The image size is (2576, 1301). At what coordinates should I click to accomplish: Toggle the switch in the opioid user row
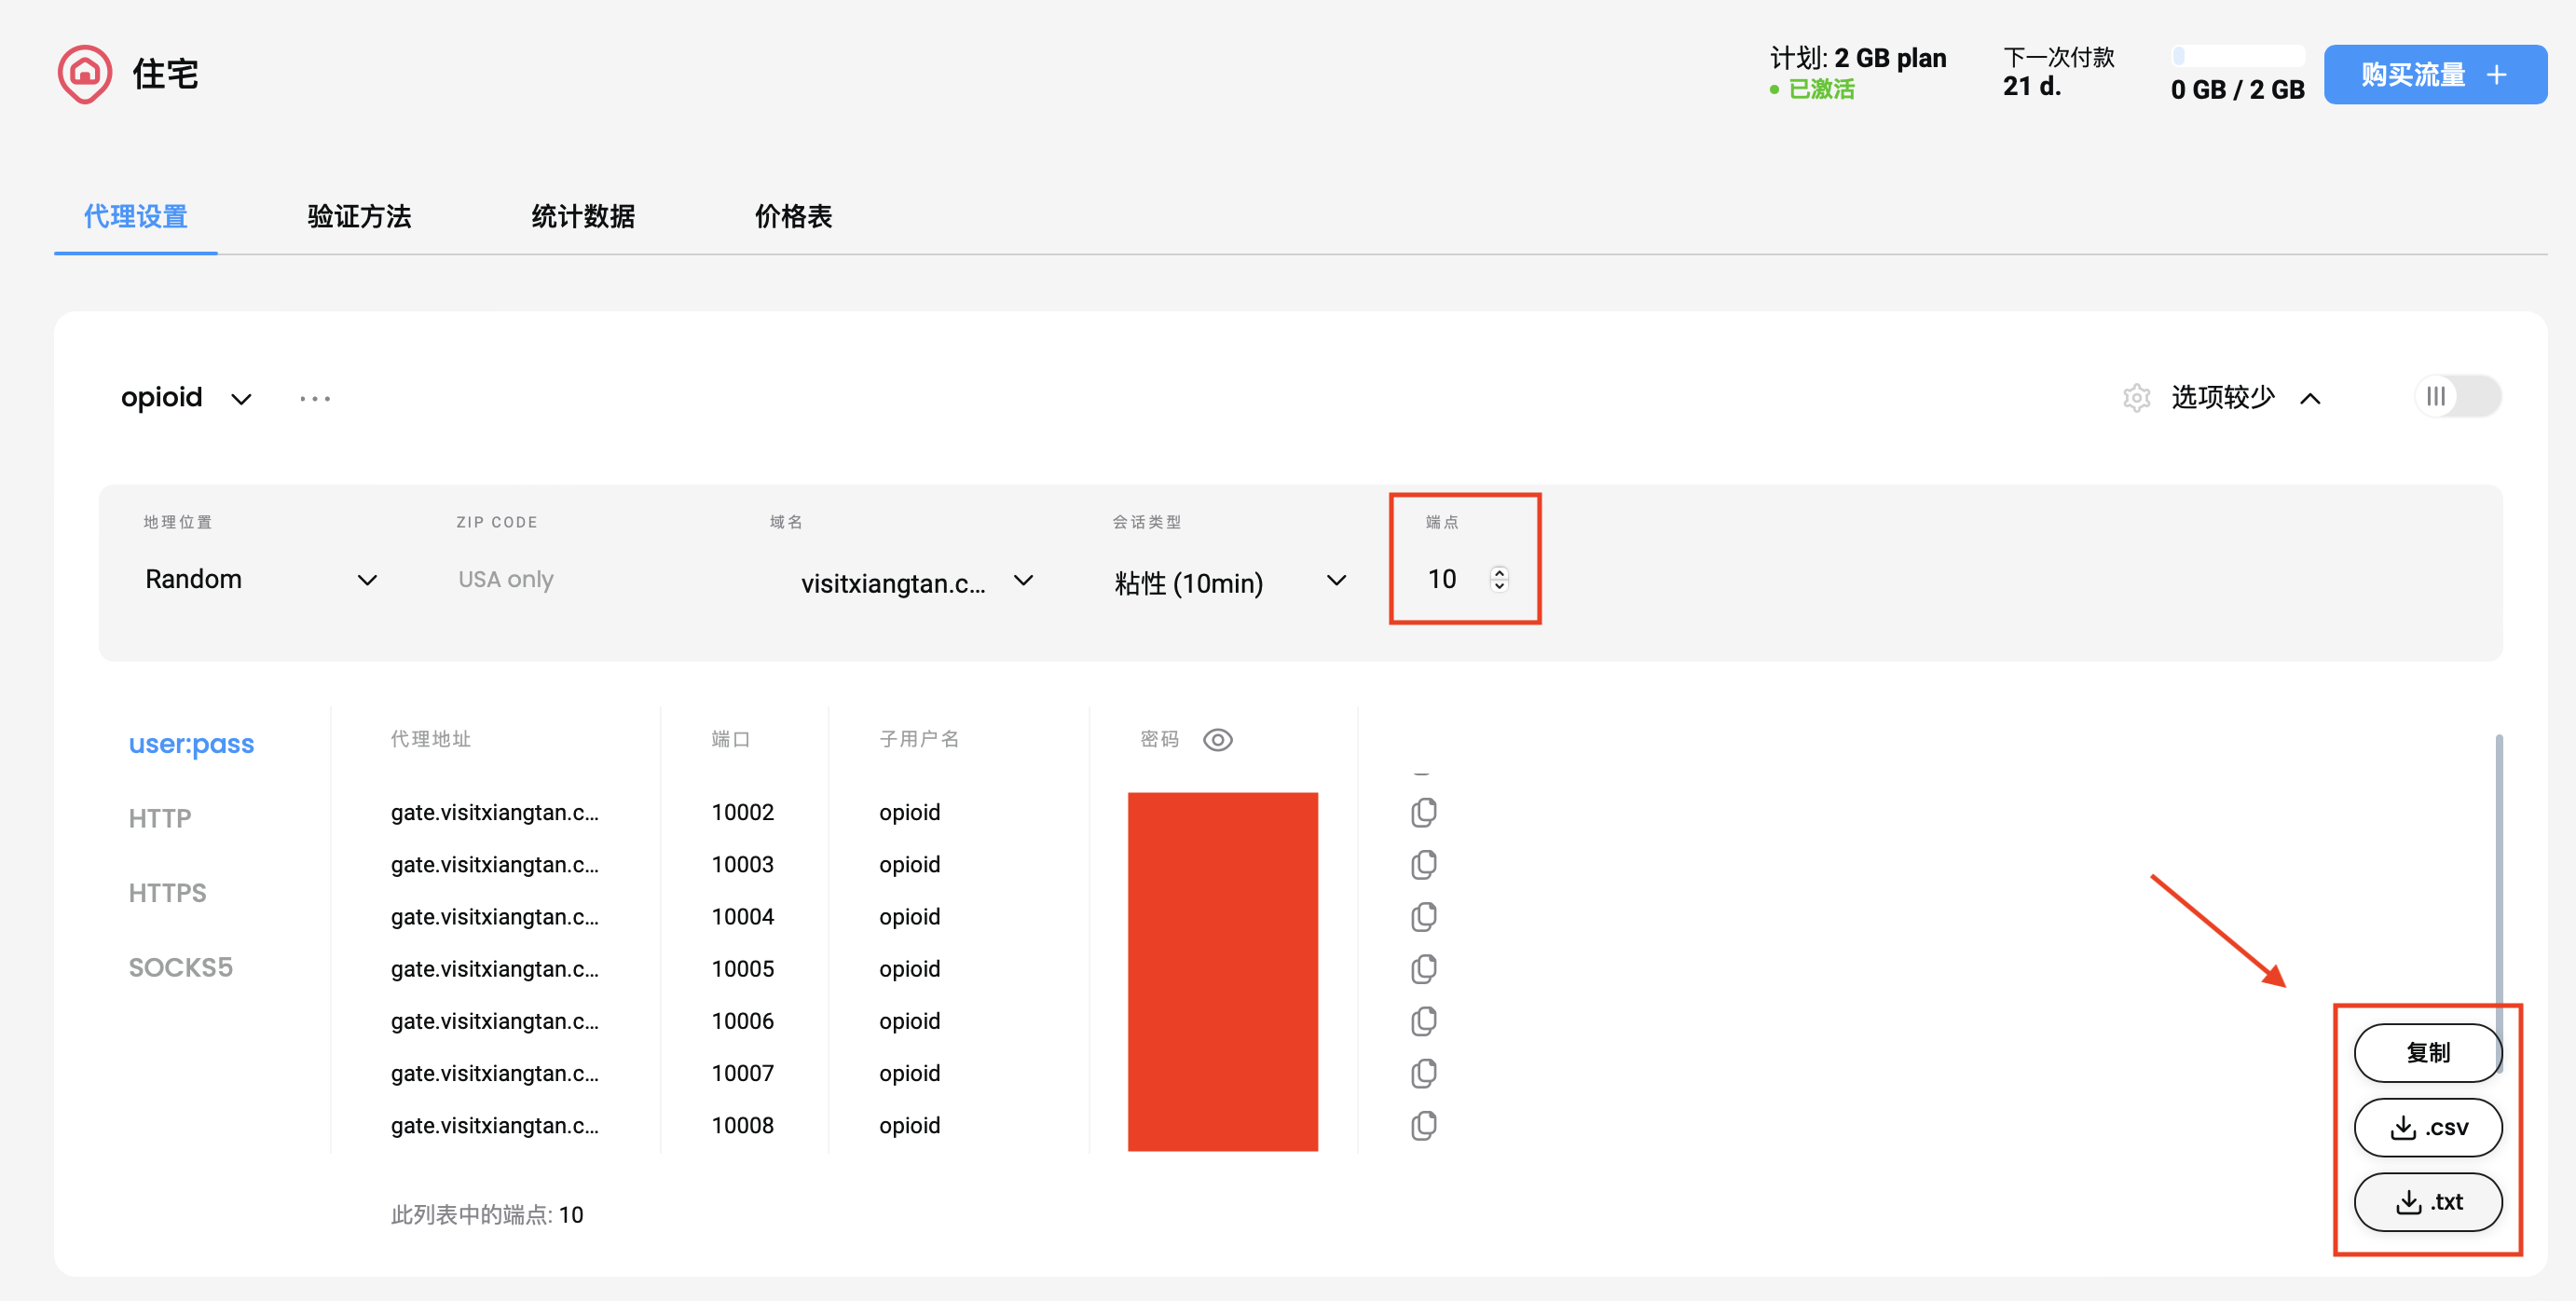point(2457,397)
